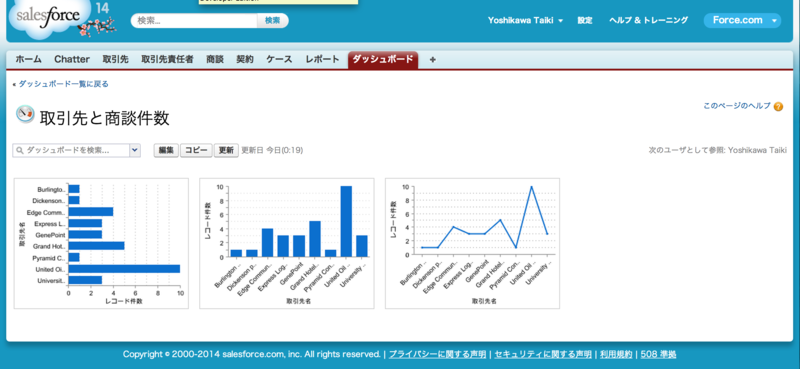Click Express L.. label in horizontal chart
The image size is (800, 369).
(x=50, y=224)
